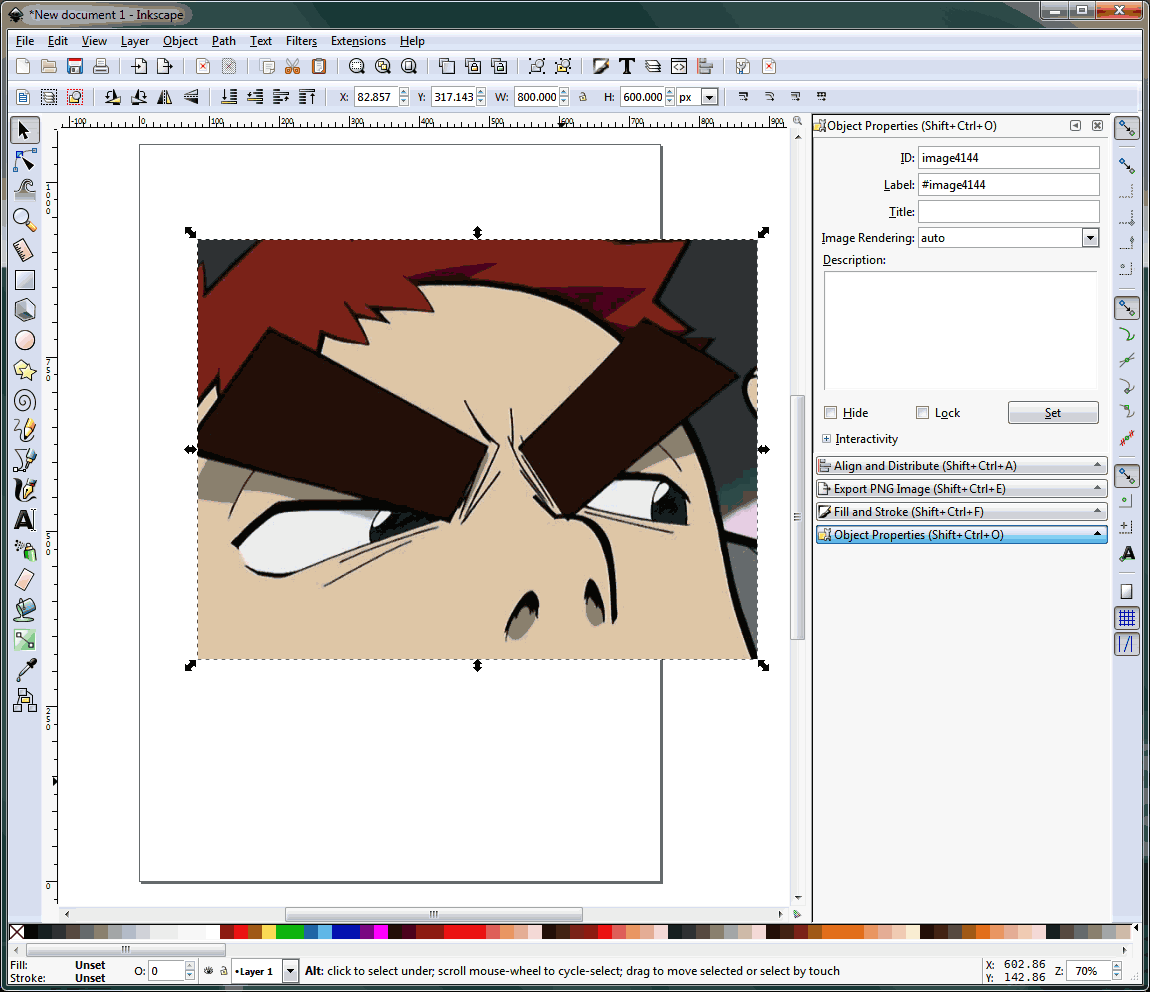The height and width of the screenshot is (992, 1150).
Task: Open the Object menu
Action: [180, 41]
